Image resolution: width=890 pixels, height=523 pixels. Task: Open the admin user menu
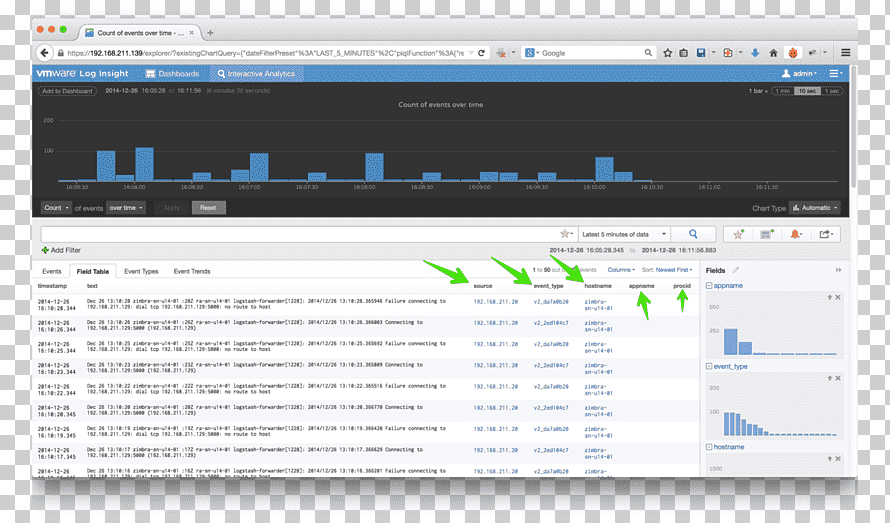[x=799, y=73]
